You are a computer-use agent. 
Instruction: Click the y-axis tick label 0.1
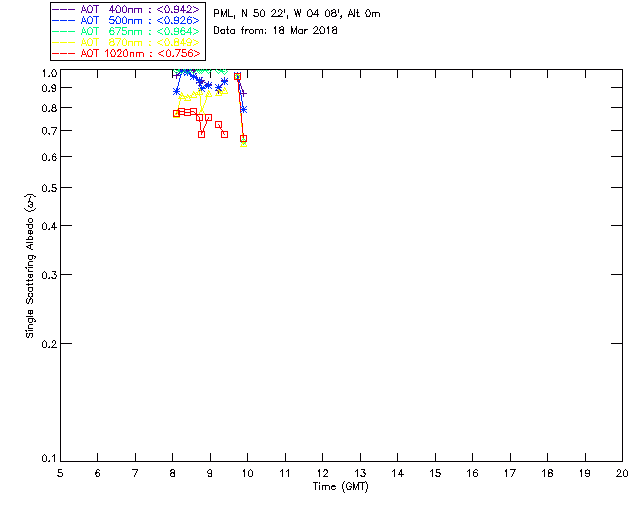pos(49,459)
